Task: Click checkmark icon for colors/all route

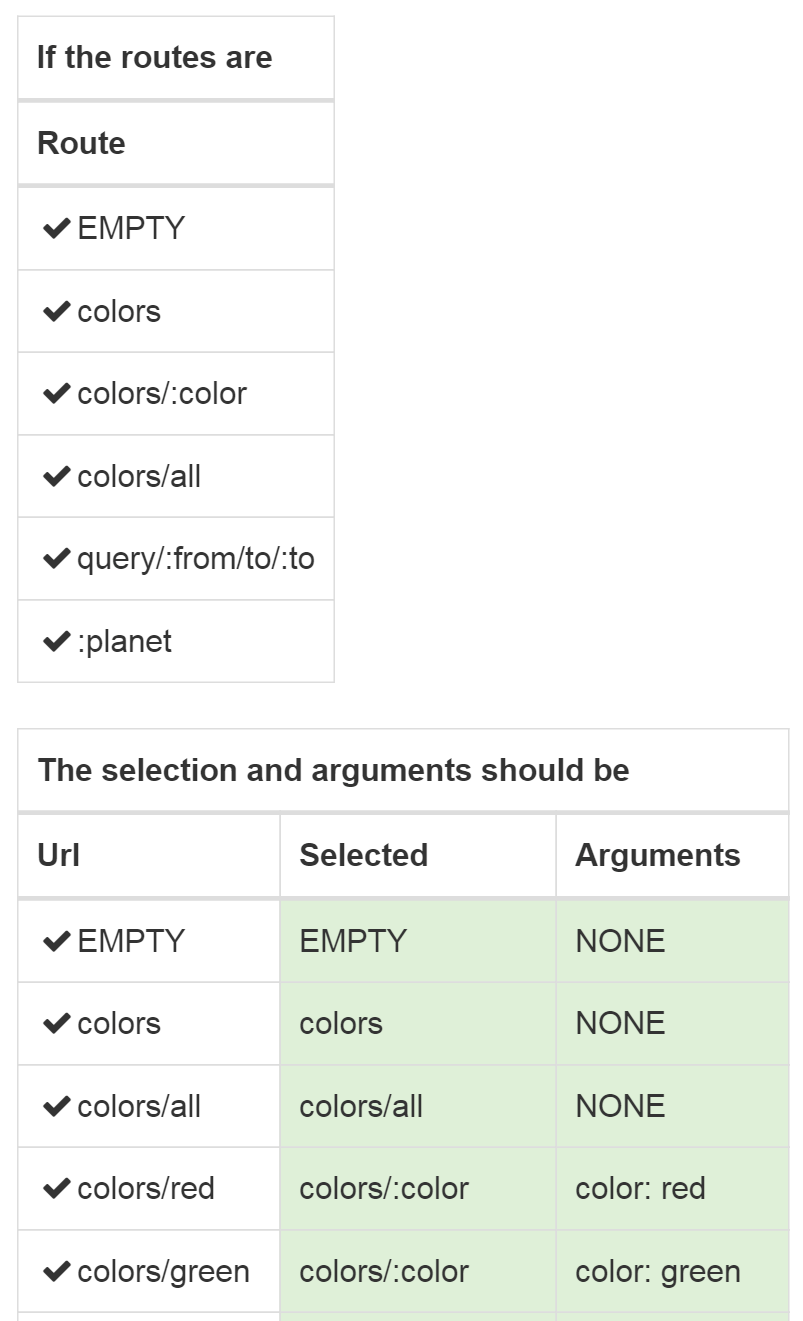Action: tap(56, 477)
